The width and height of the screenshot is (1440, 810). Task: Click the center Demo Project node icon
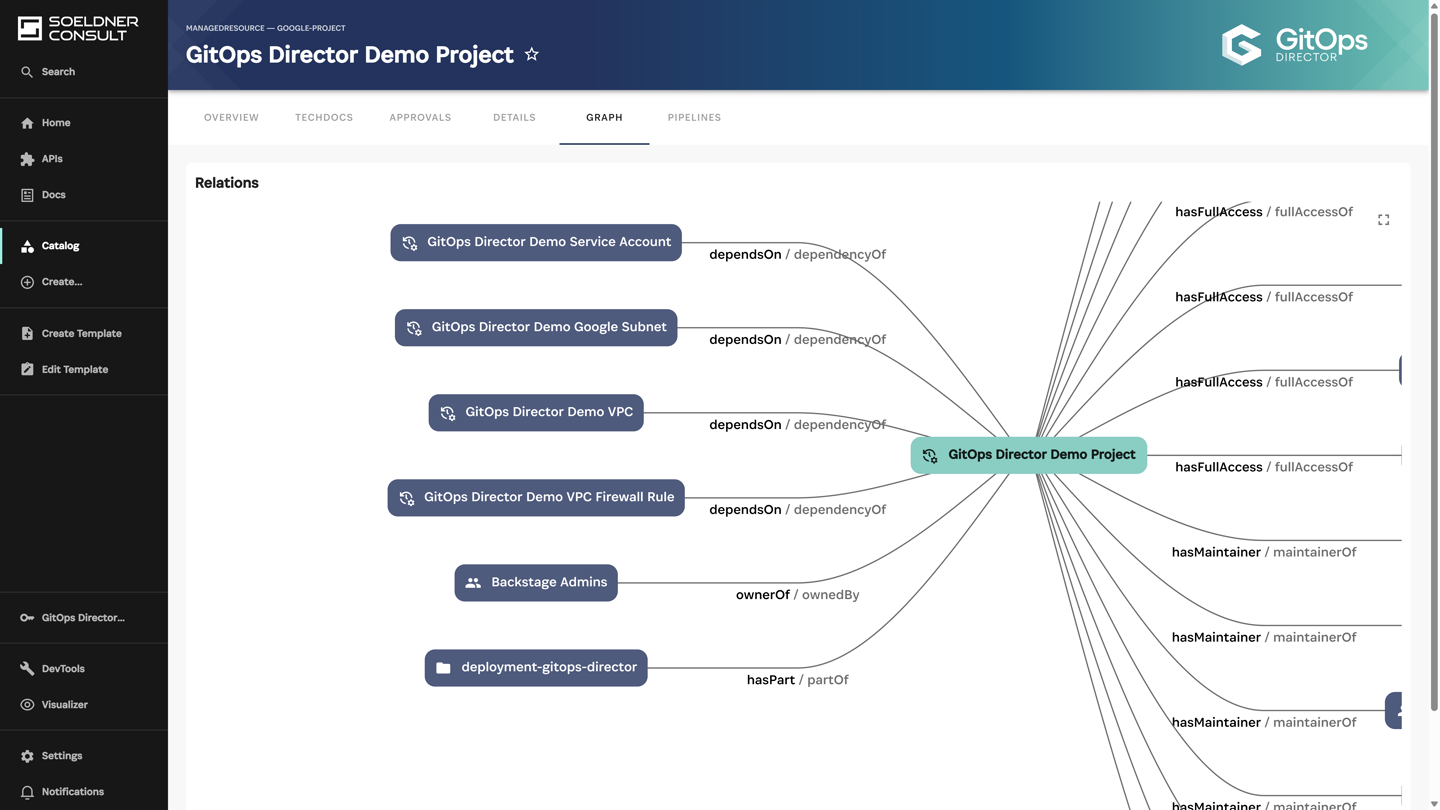pyautogui.click(x=930, y=456)
